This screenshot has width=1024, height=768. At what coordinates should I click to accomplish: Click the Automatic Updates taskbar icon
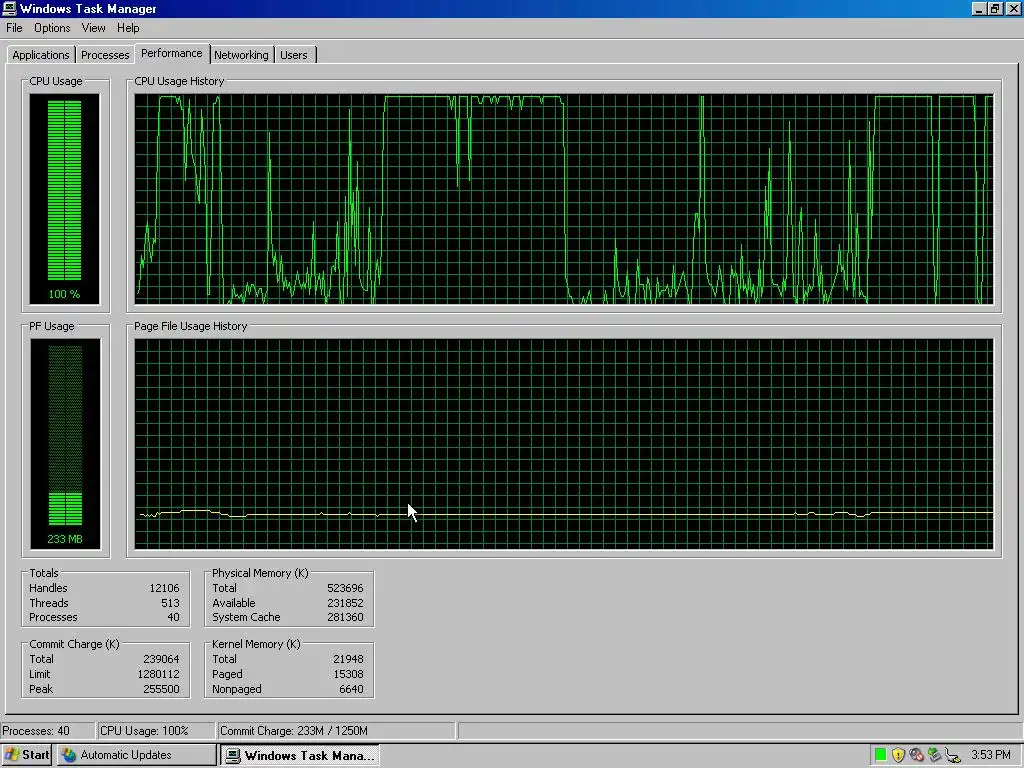point(69,755)
